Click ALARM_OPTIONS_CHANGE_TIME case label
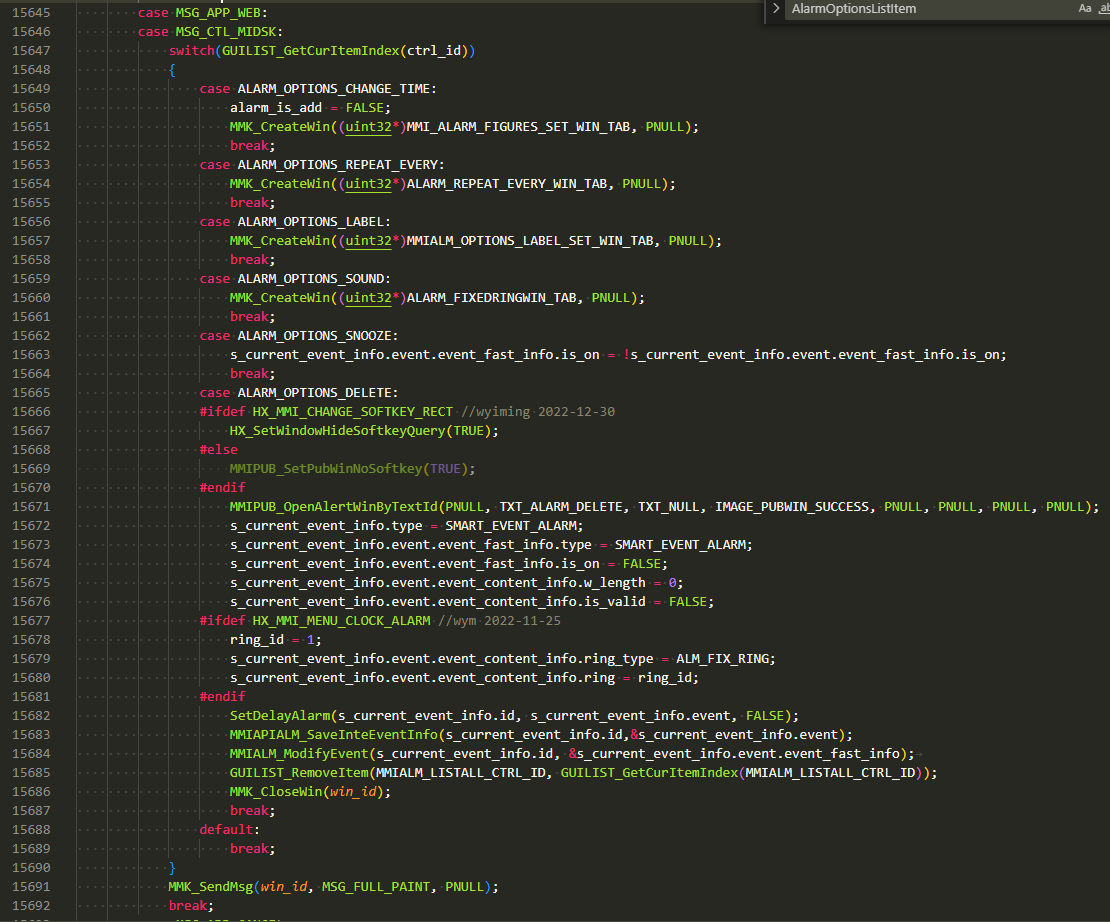The height and width of the screenshot is (922, 1110). coord(333,89)
